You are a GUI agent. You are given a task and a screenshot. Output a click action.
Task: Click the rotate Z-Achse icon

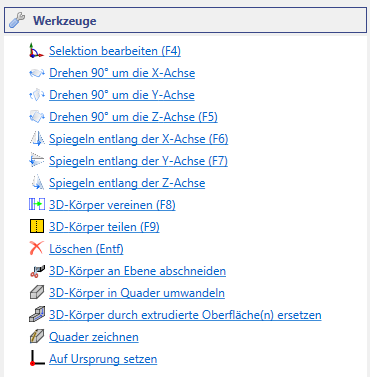click(36, 117)
